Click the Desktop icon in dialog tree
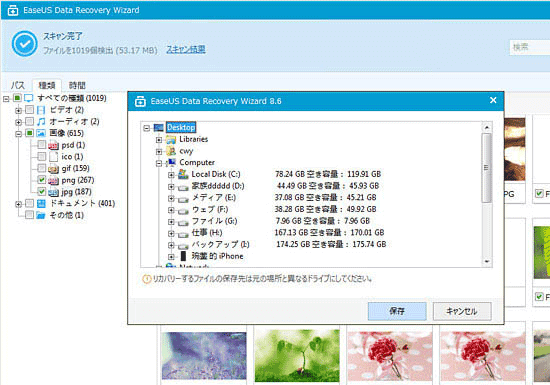 coord(159,128)
